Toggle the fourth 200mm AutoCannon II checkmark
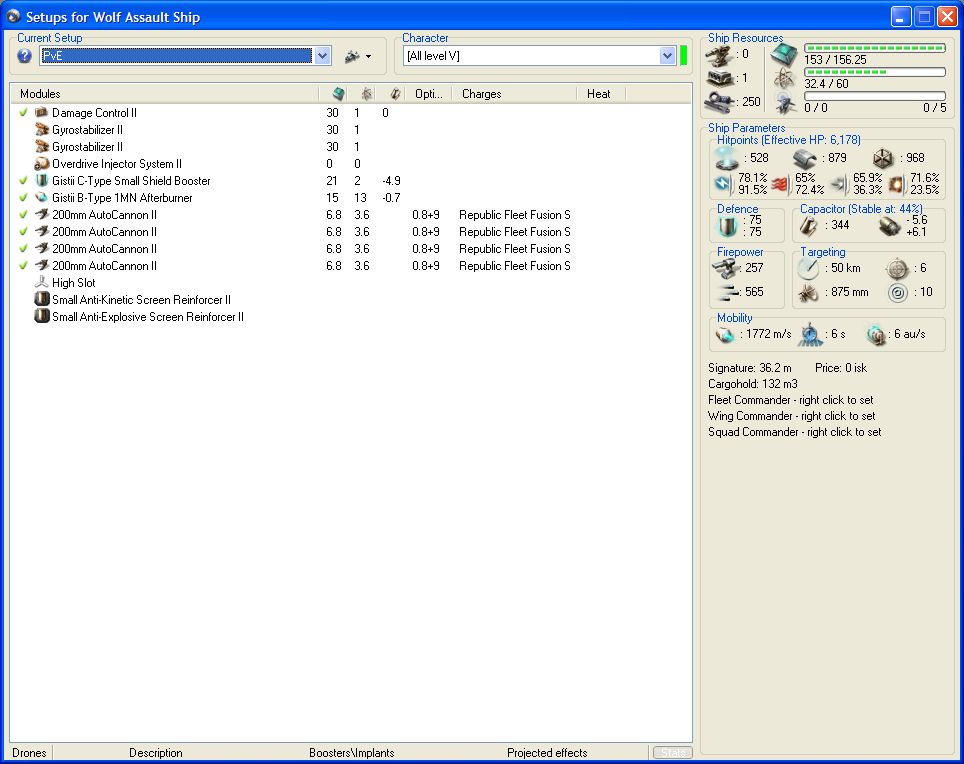 click(23, 266)
